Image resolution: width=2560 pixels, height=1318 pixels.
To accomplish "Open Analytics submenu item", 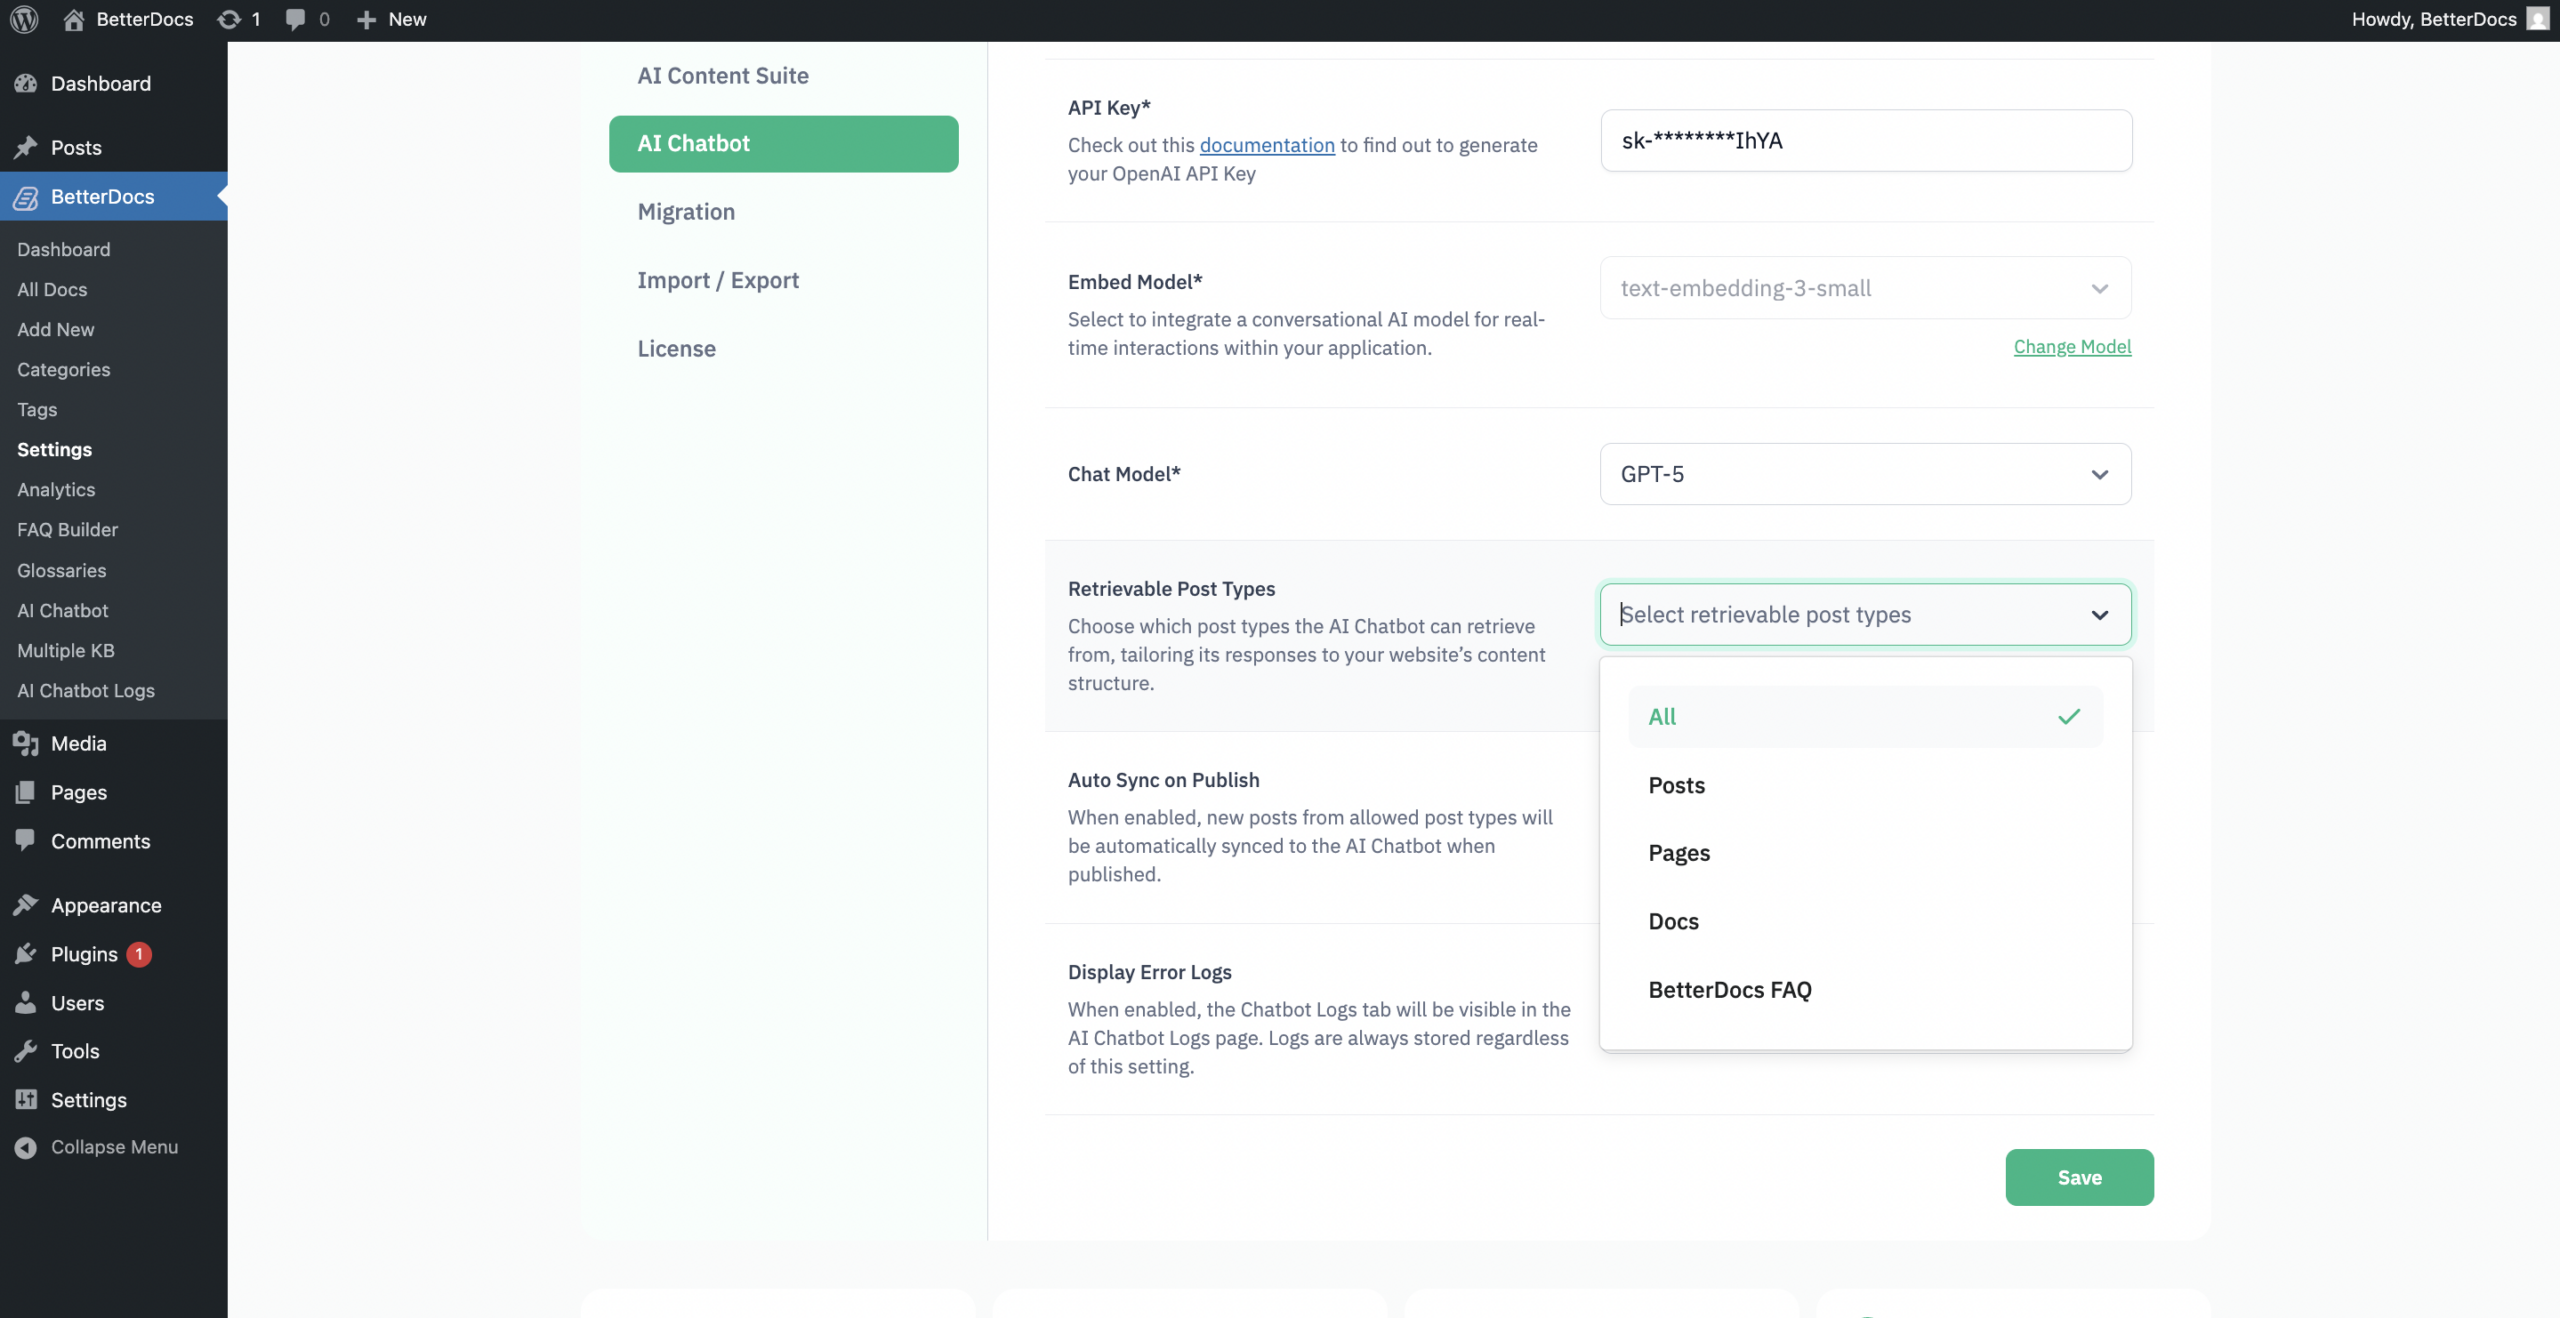I will coord(56,489).
